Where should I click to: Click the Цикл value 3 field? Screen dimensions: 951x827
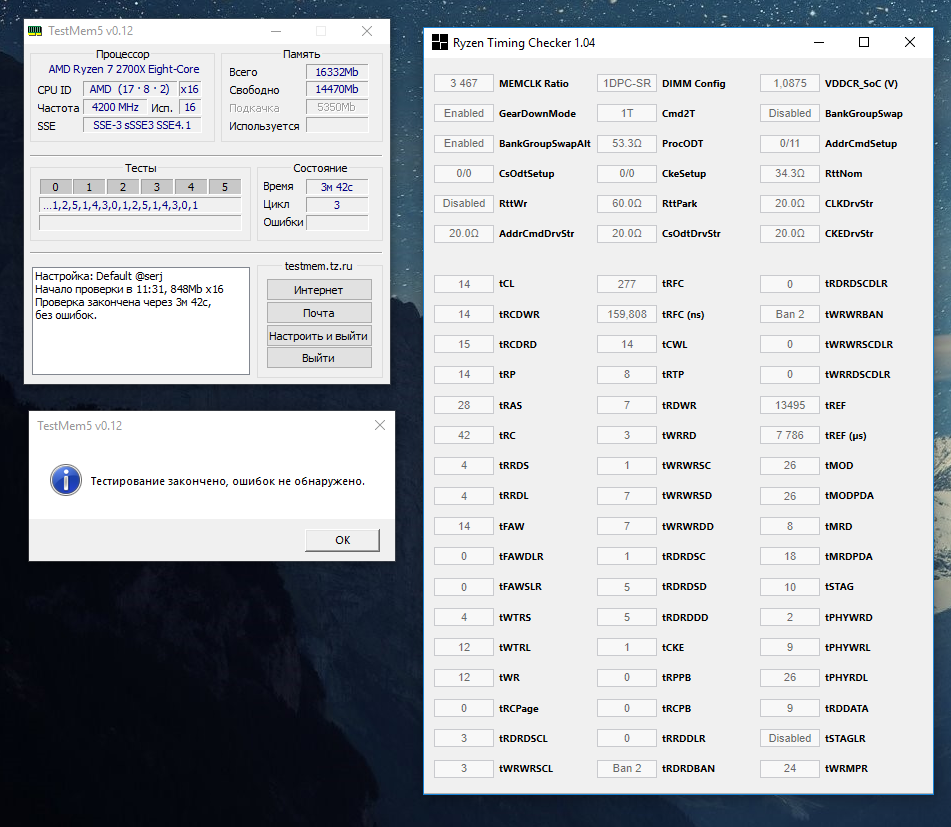pos(337,205)
